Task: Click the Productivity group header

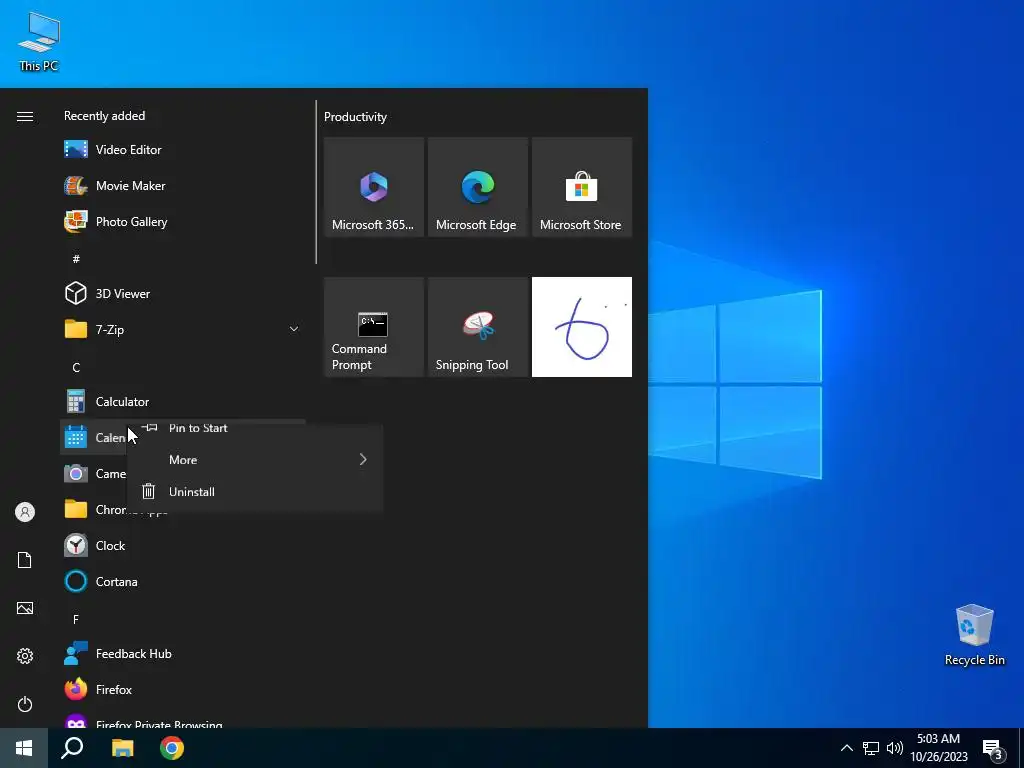Action: [355, 117]
